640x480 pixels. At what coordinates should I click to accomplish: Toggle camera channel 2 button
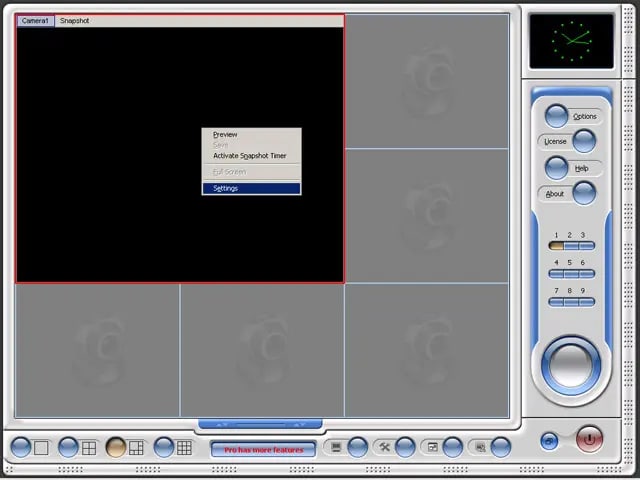point(571,246)
